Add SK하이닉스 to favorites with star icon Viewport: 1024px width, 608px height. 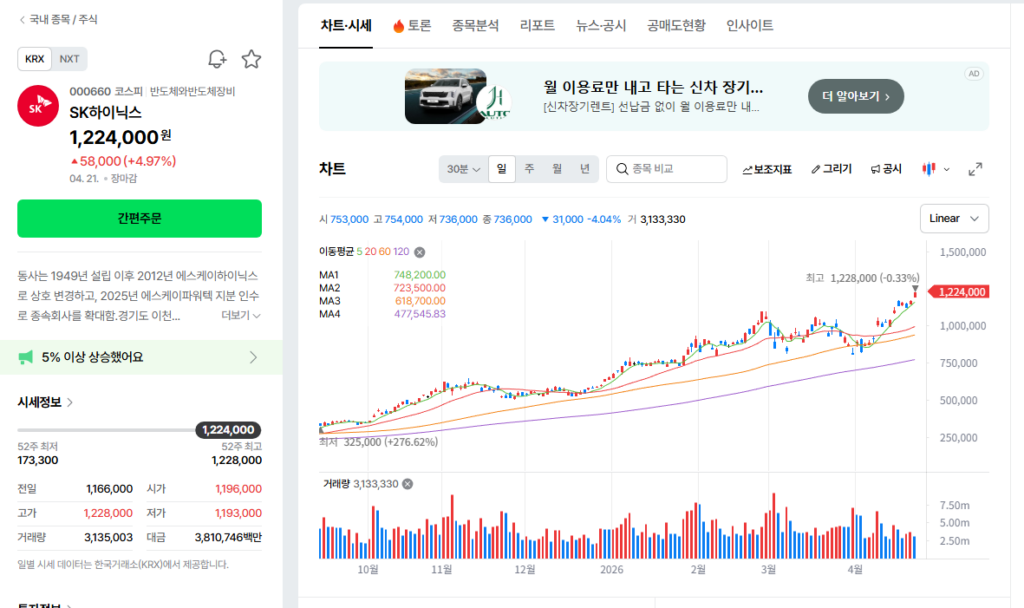pos(251,59)
